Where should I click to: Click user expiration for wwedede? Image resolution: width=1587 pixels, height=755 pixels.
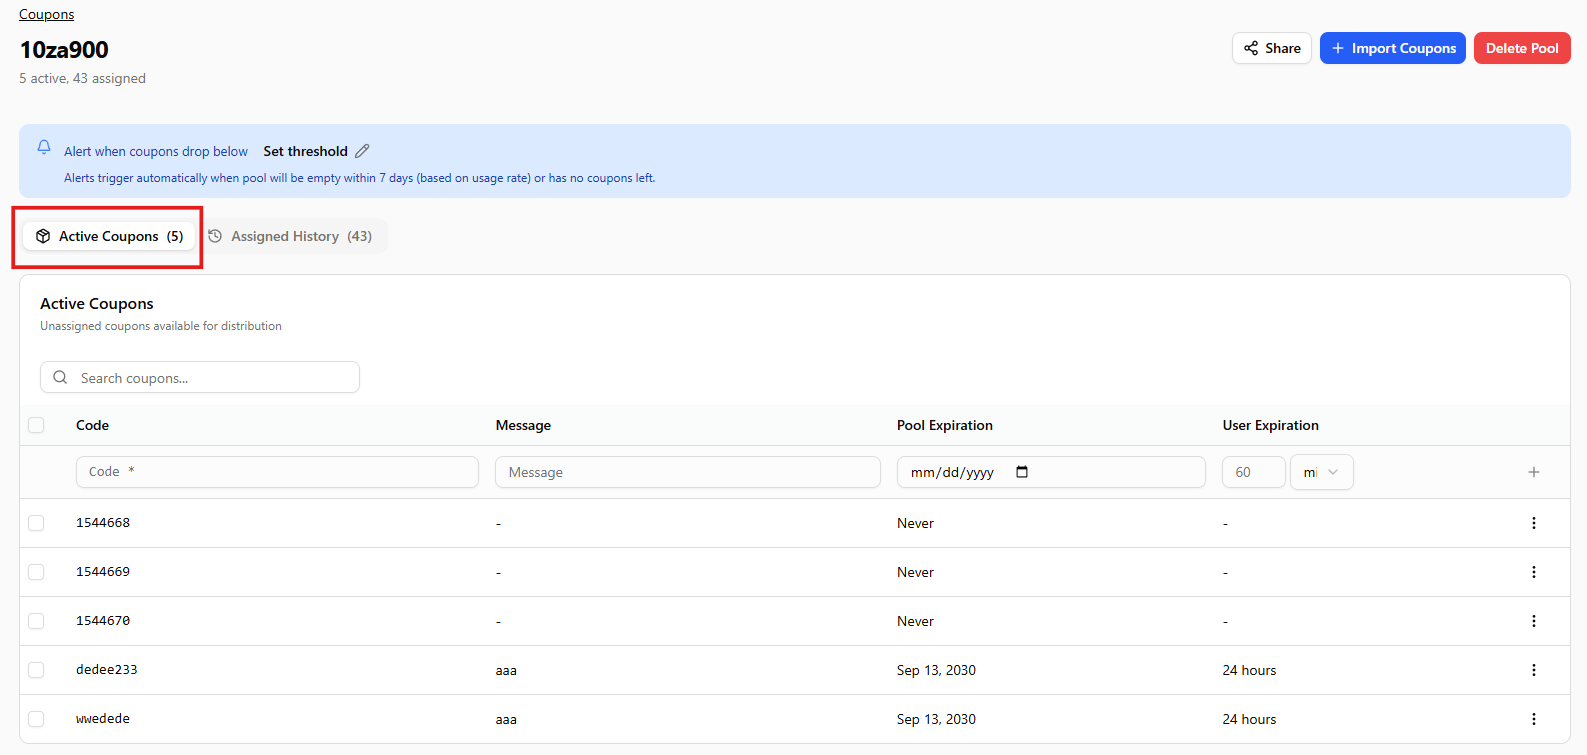click(1249, 719)
